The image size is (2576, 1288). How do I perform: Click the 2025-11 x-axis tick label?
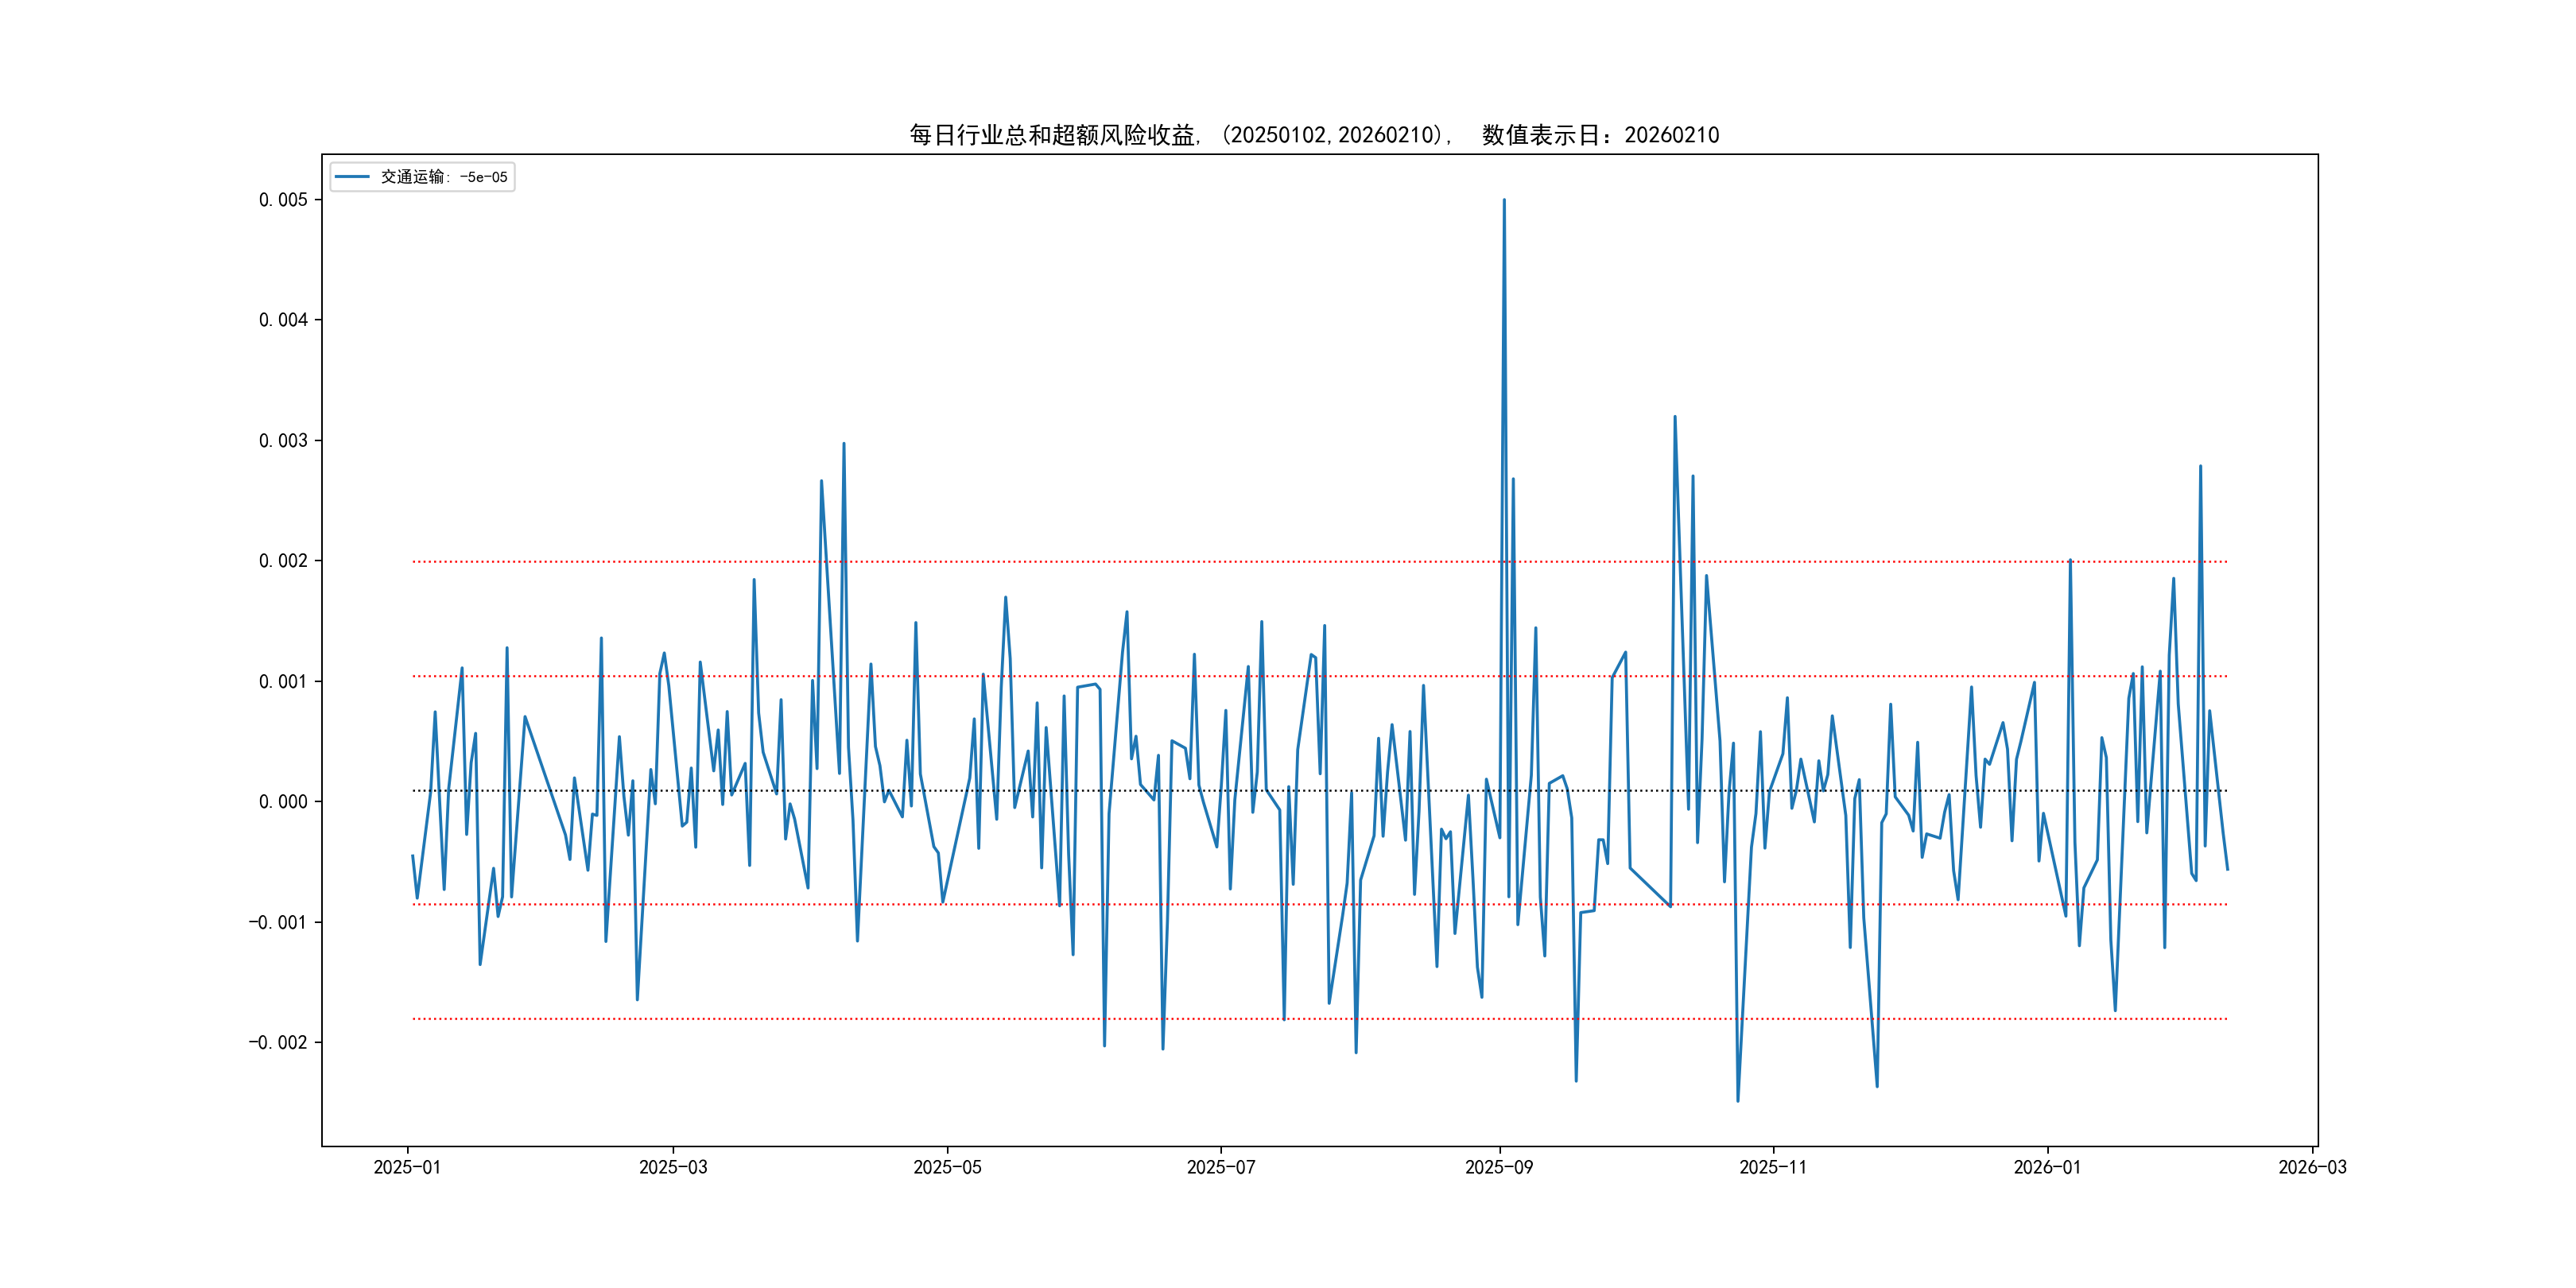tap(1772, 1167)
